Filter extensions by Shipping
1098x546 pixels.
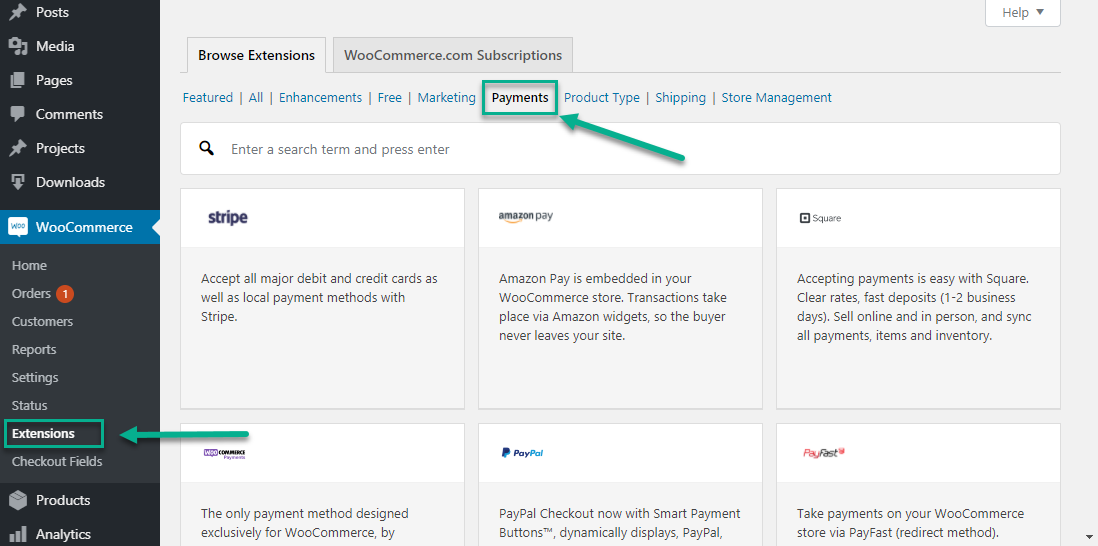(x=681, y=97)
